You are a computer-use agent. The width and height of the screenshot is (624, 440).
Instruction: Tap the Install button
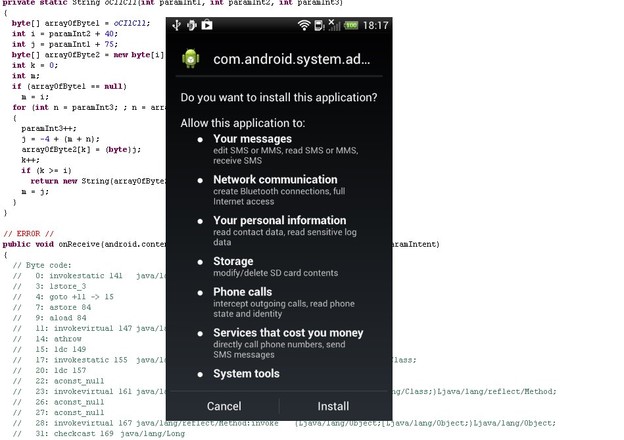pyautogui.click(x=333, y=406)
